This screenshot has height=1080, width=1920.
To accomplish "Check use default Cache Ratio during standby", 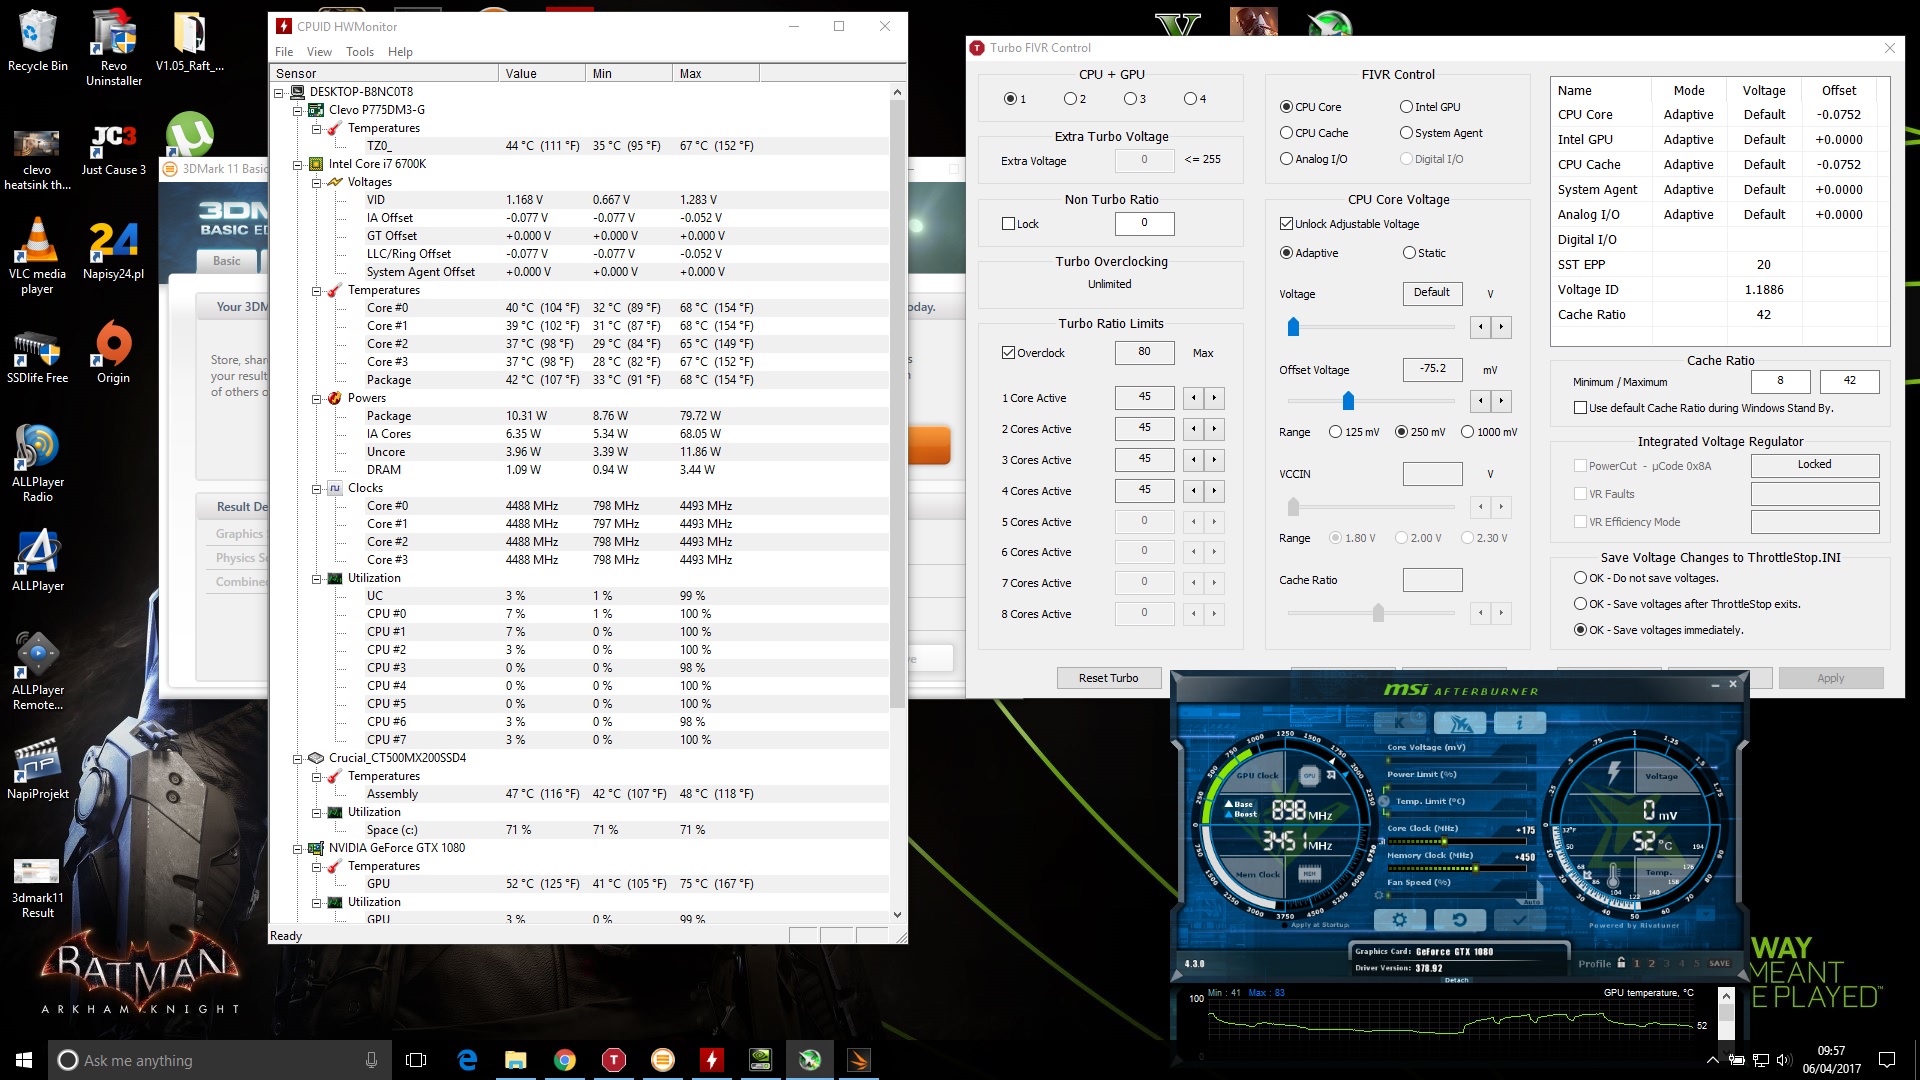I will pyautogui.click(x=1580, y=408).
